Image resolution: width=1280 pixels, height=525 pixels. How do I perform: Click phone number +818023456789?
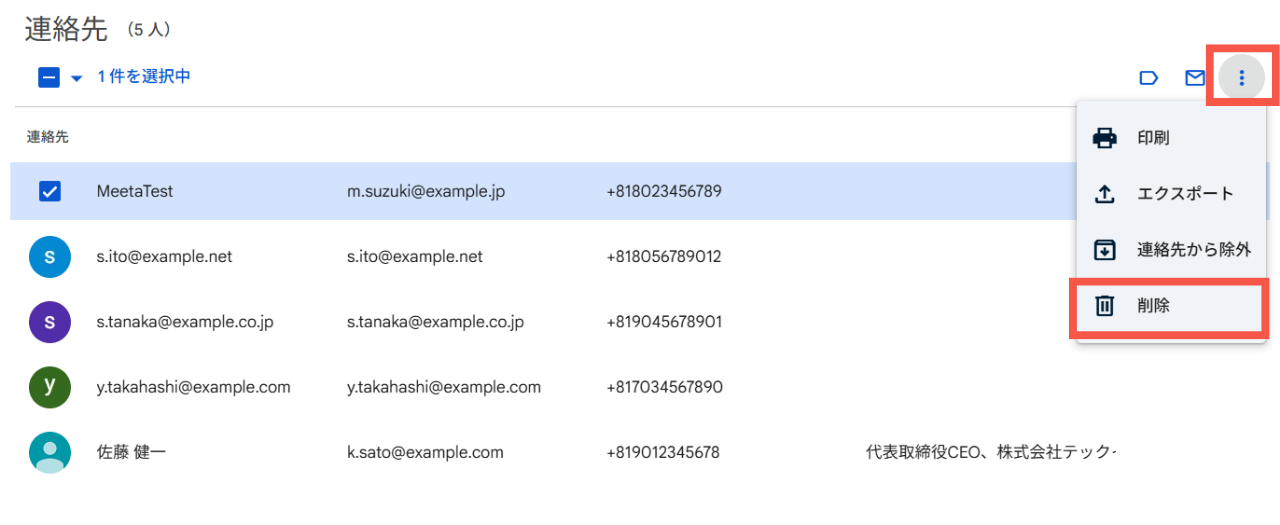(x=664, y=191)
